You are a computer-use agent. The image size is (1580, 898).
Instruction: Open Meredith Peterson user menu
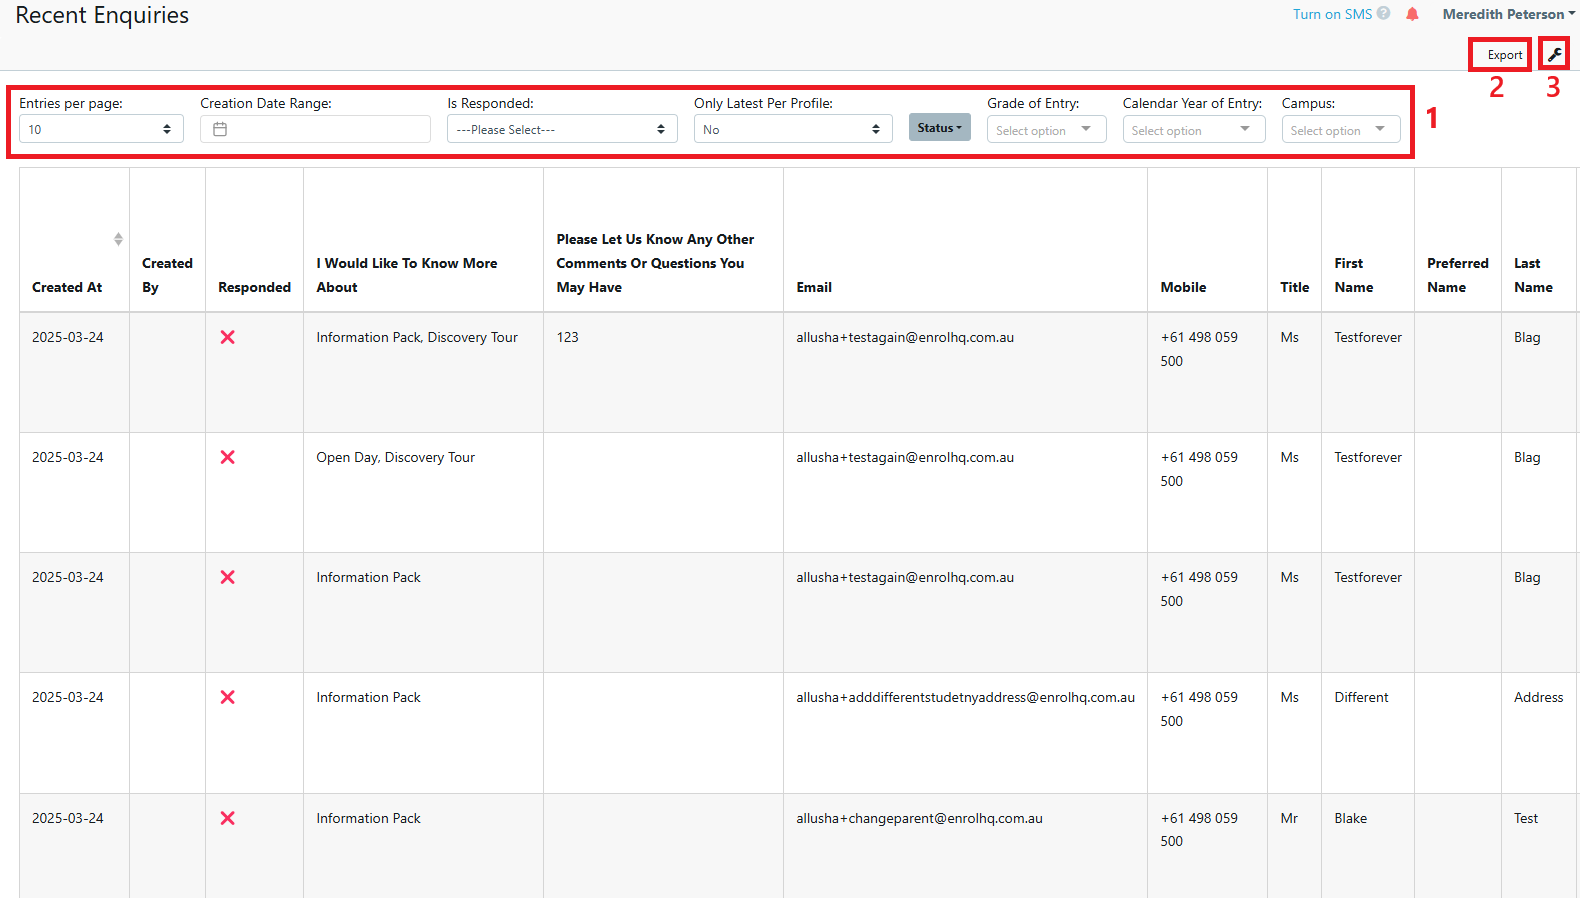tap(1507, 14)
